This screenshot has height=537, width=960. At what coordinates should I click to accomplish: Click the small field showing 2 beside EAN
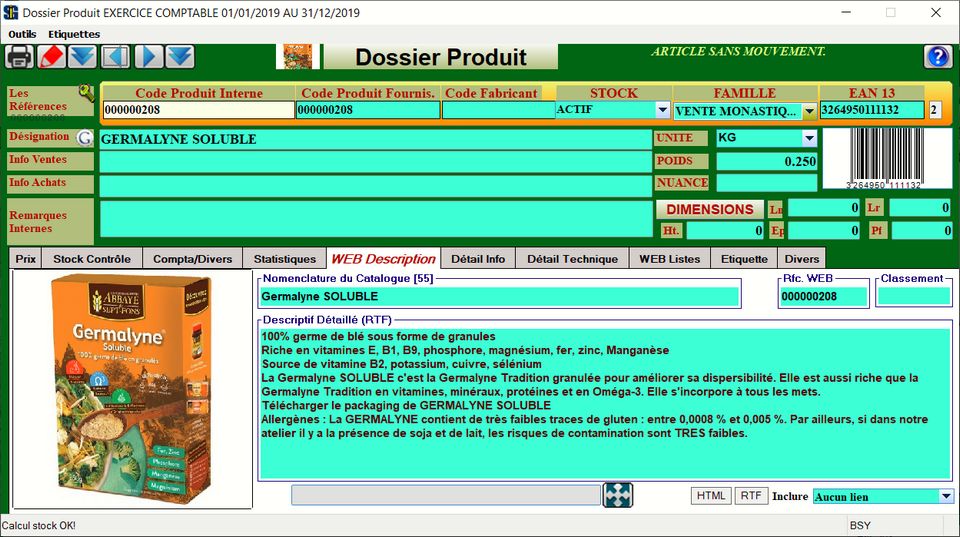934,110
